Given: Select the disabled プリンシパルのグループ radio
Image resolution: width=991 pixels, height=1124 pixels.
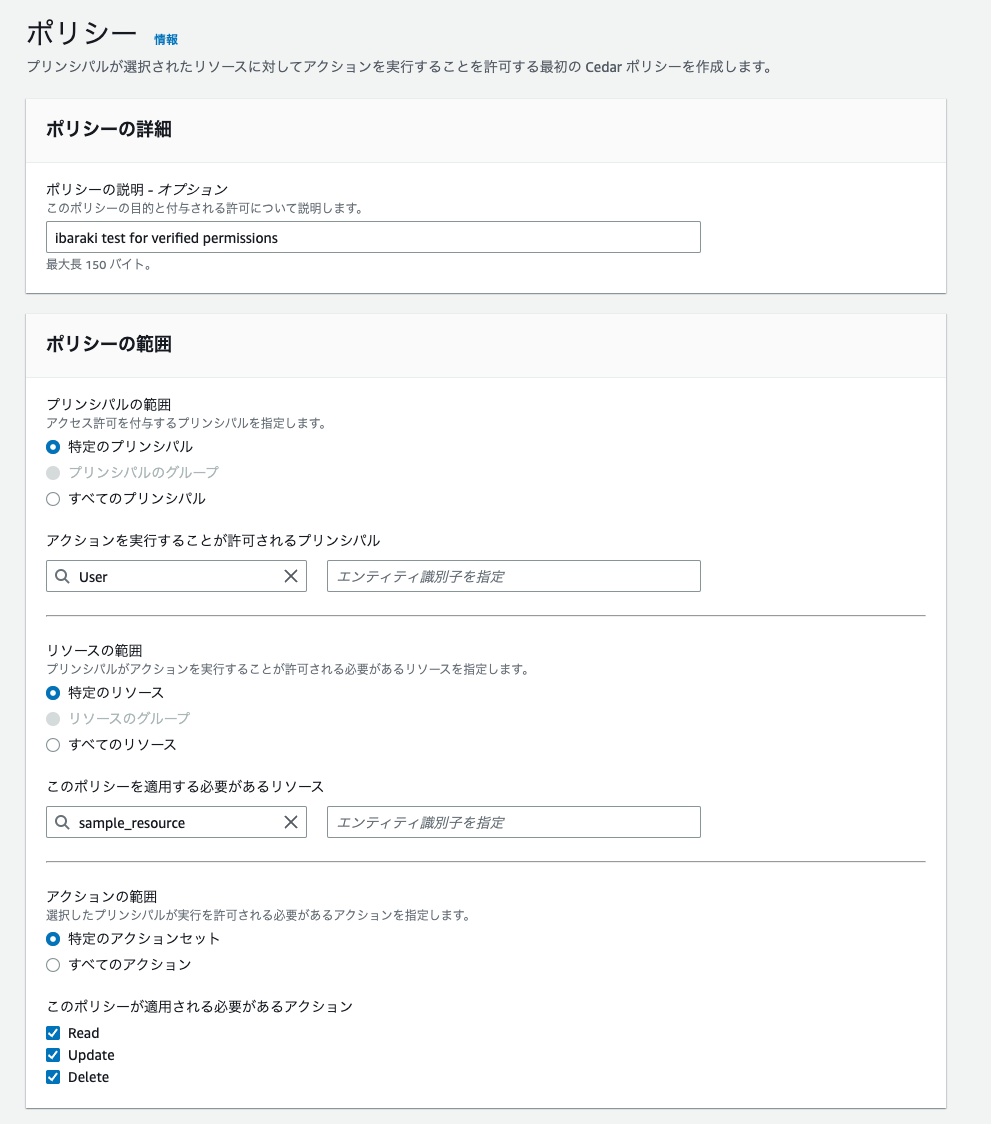Looking at the screenshot, I should 53,472.
